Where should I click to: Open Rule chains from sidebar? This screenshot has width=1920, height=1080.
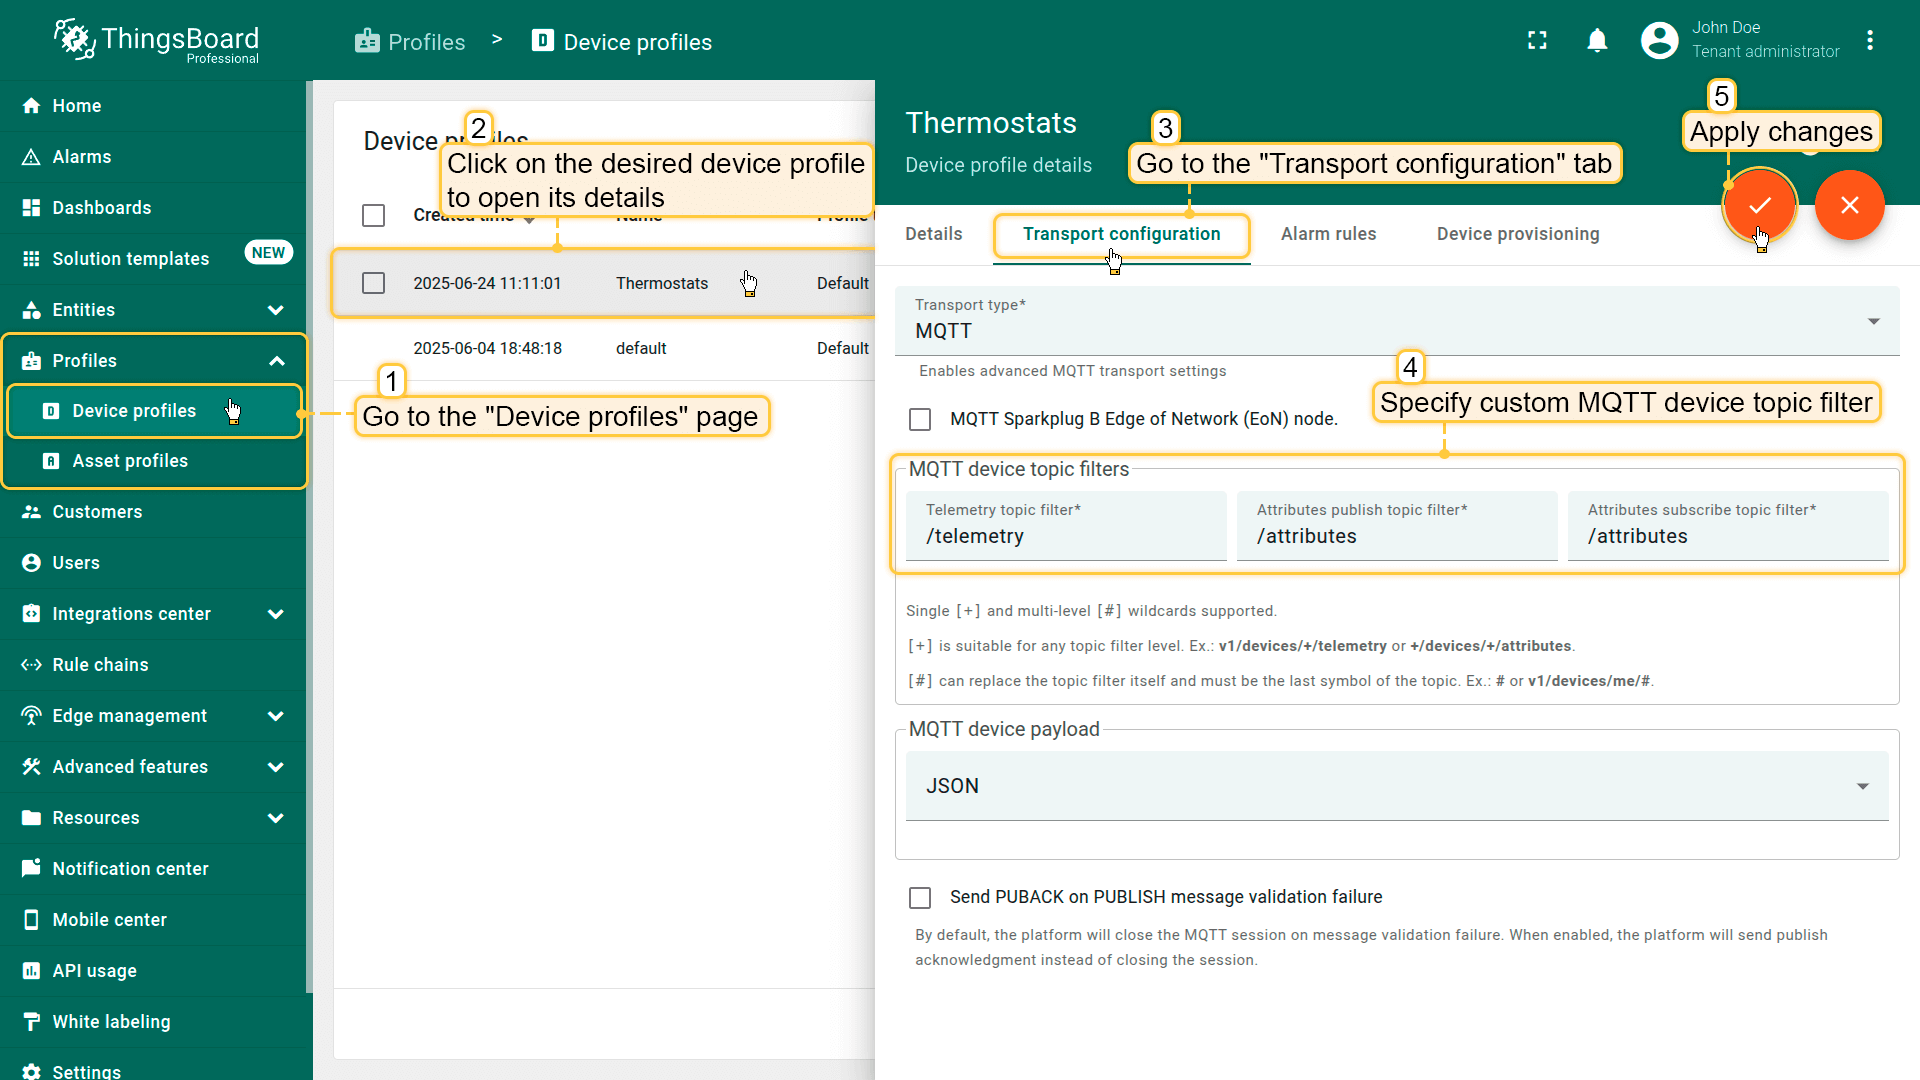(100, 665)
